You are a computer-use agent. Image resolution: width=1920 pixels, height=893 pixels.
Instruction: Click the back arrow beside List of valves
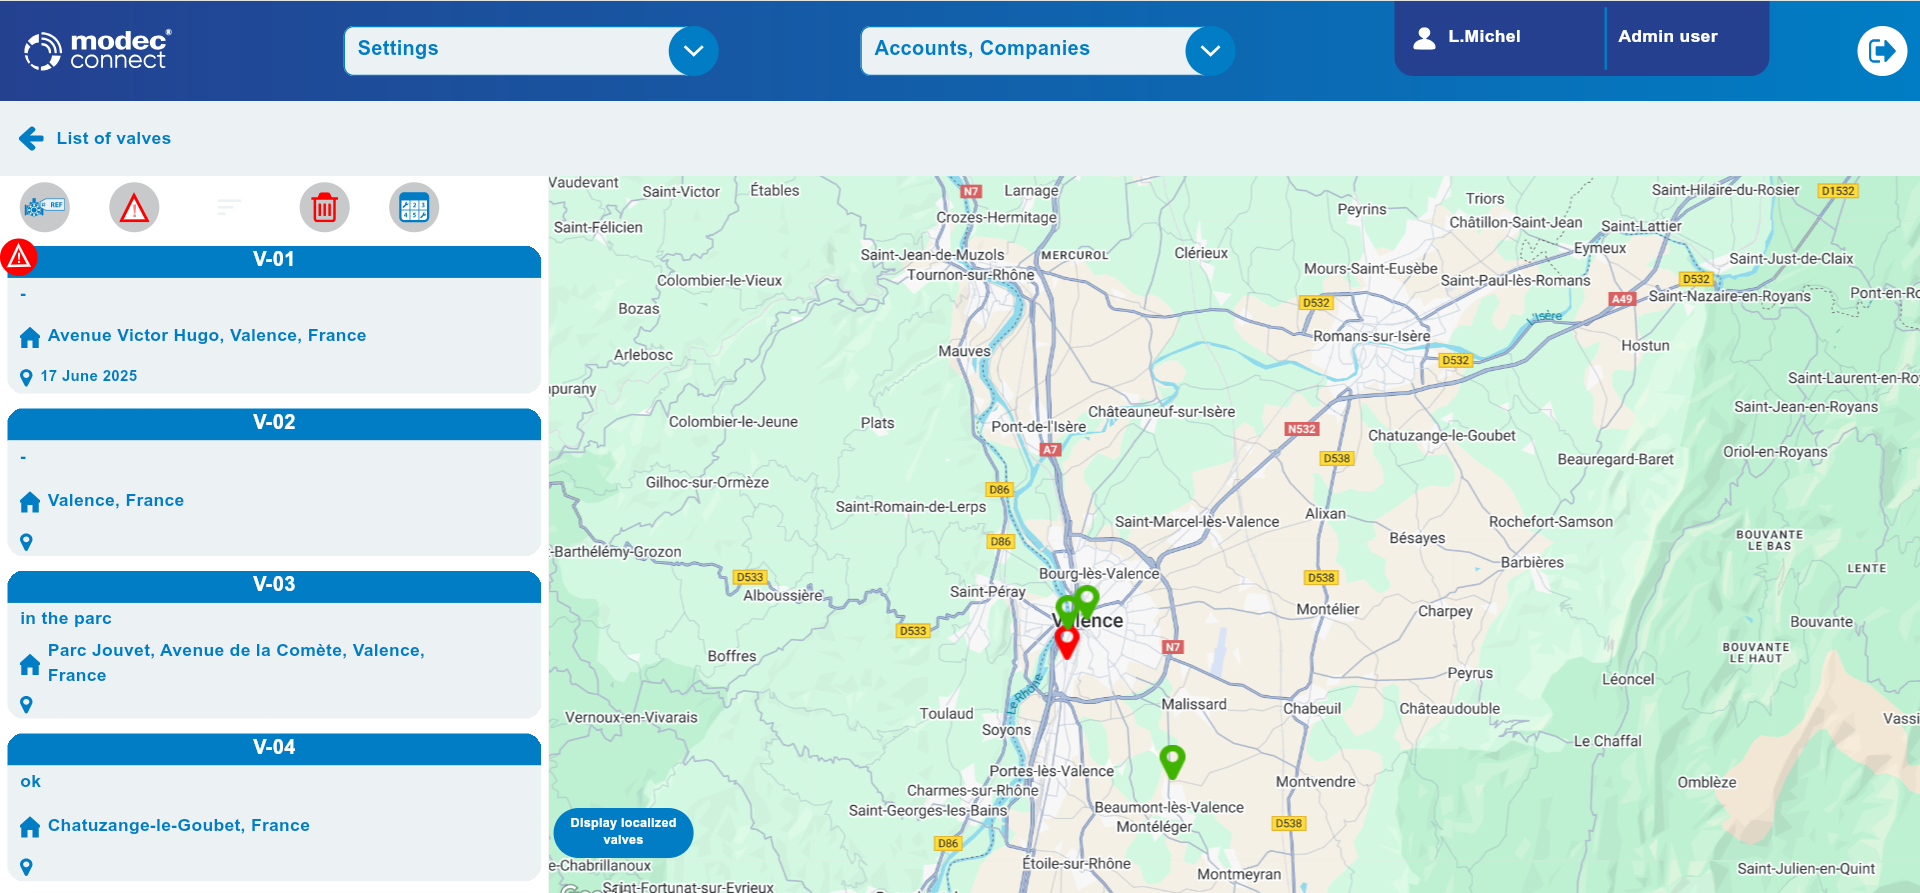pyautogui.click(x=31, y=139)
